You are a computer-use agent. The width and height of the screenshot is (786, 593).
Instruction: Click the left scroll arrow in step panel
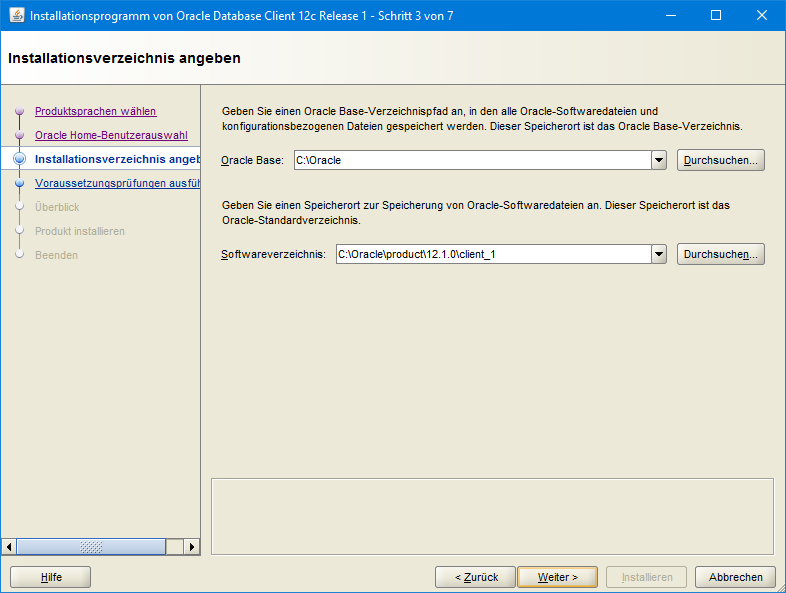9,547
